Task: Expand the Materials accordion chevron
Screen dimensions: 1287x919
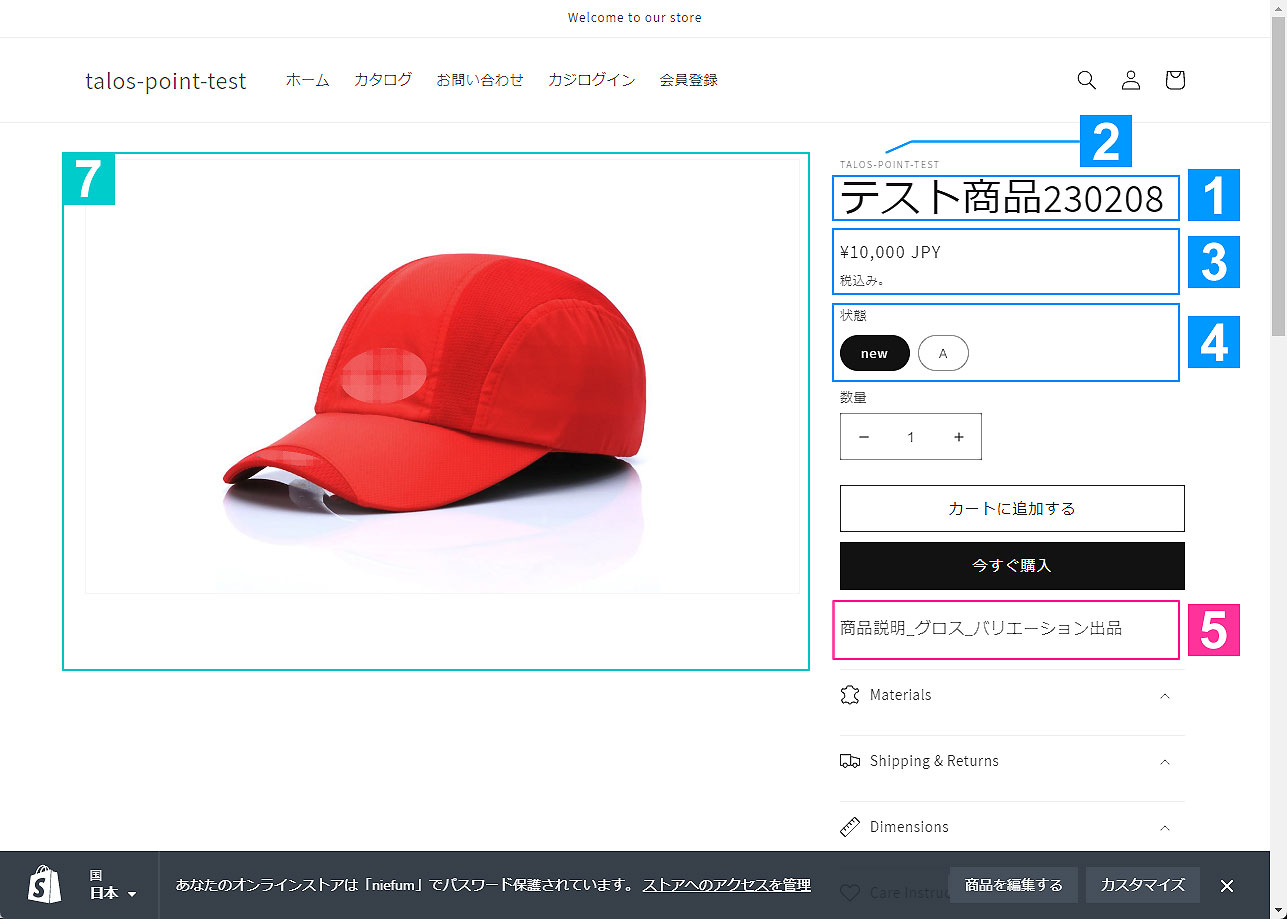Action: (1165, 696)
